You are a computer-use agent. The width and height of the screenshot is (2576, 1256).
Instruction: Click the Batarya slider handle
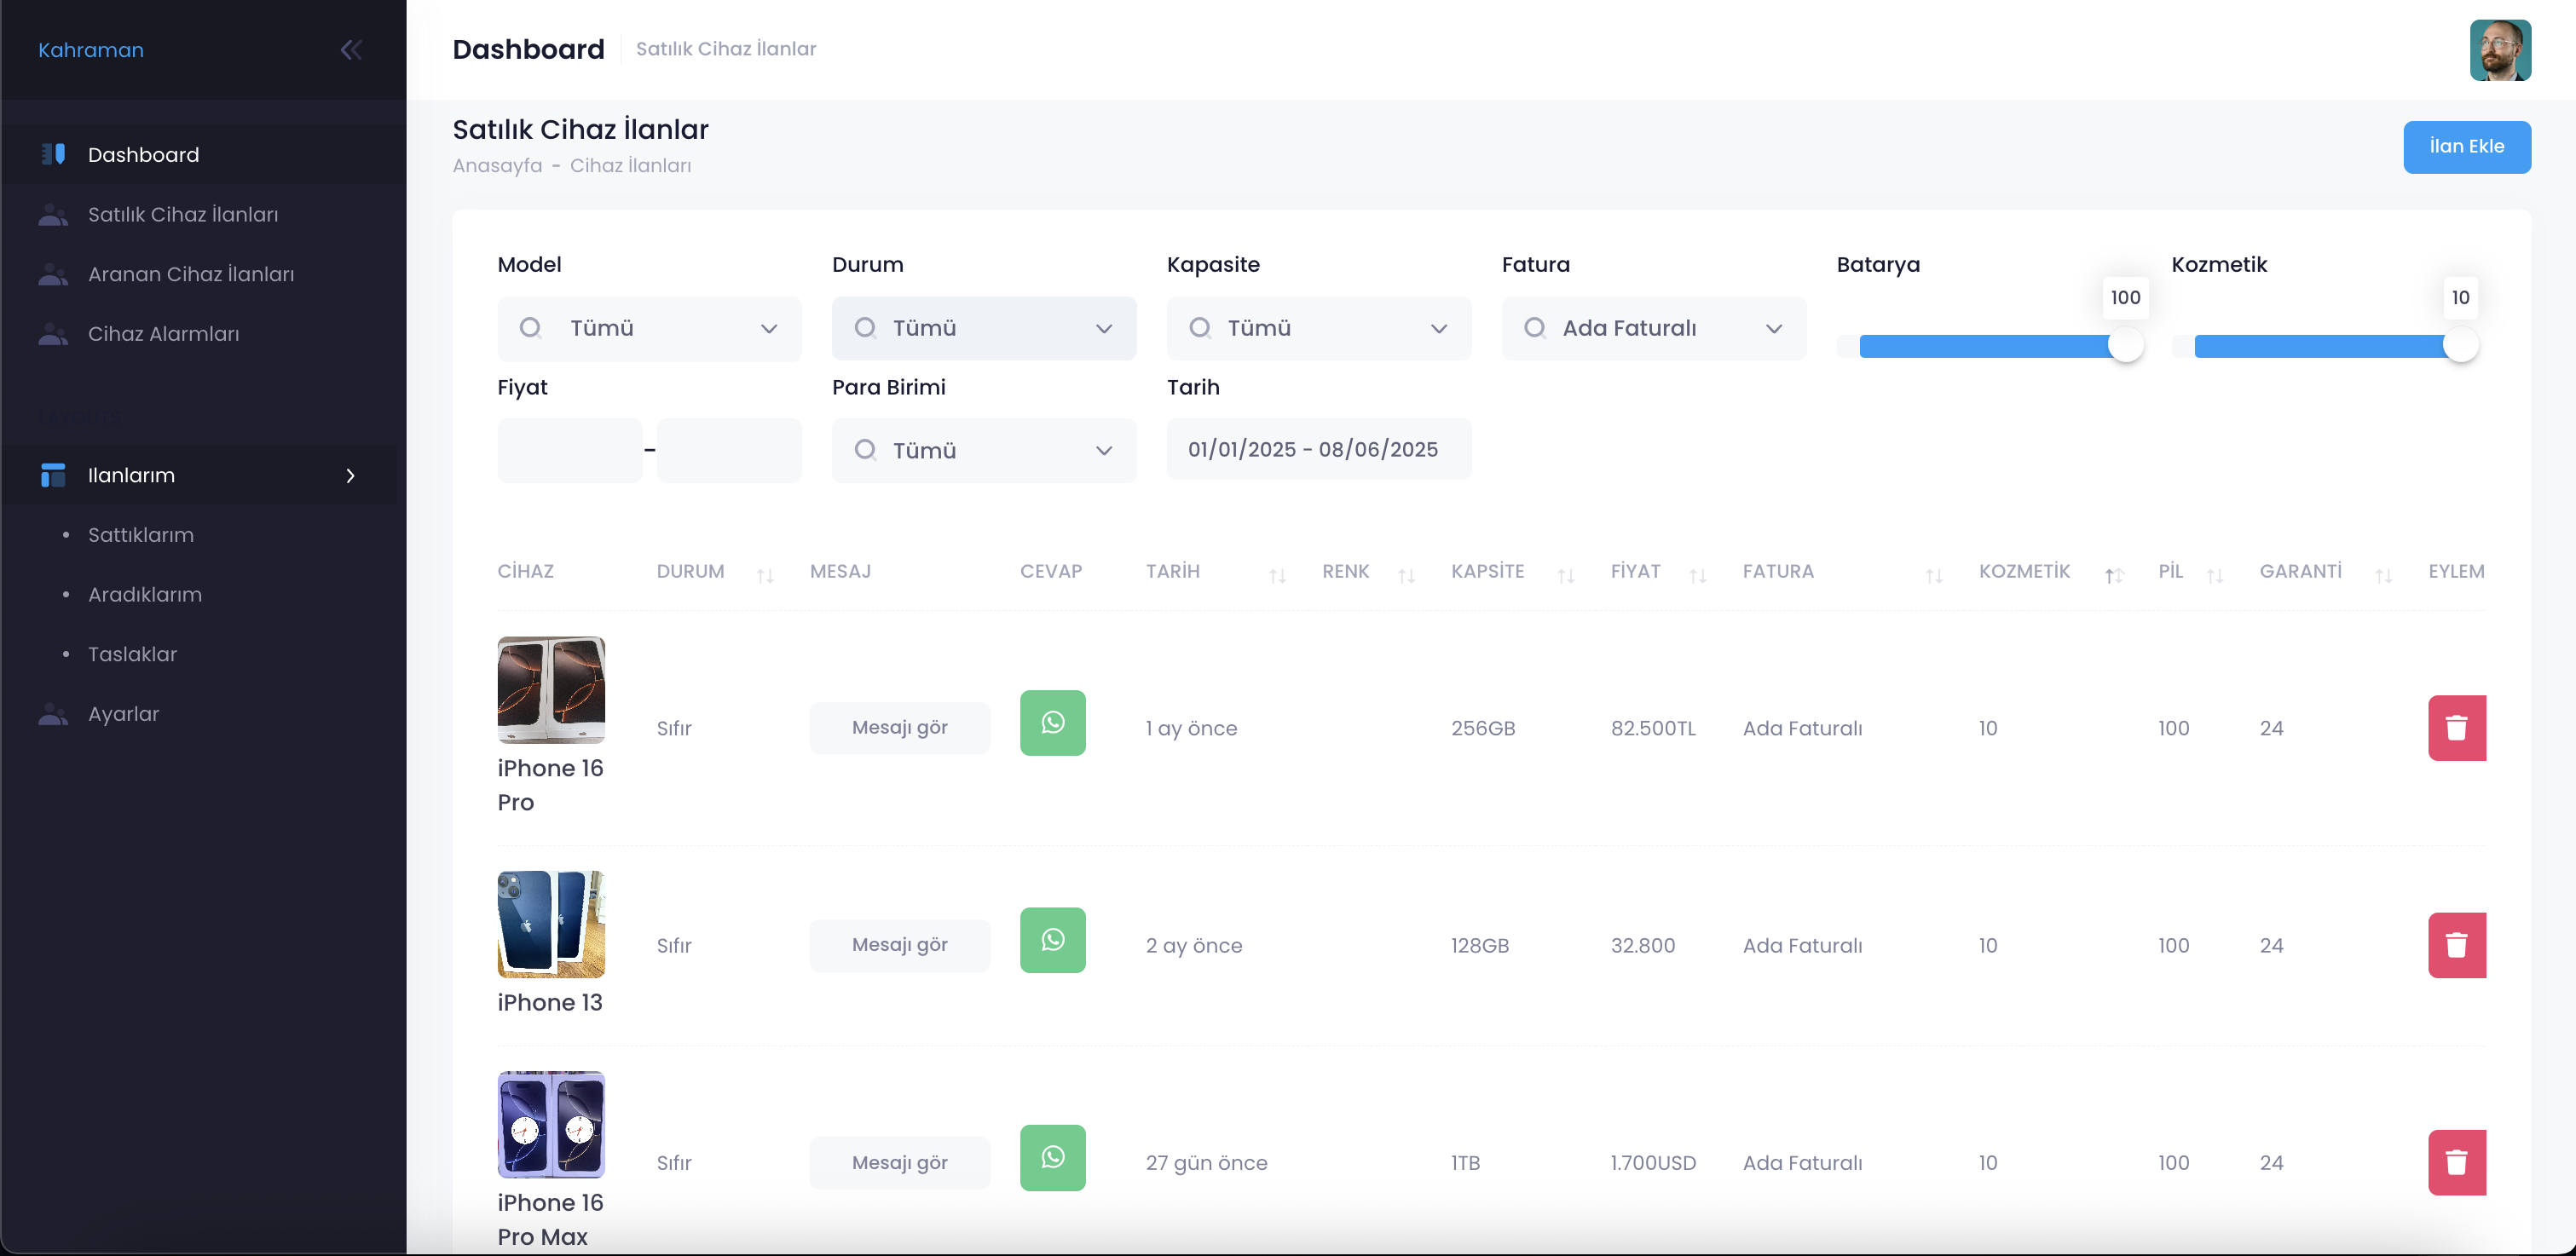pyautogui.click(x=2125, y=346)
